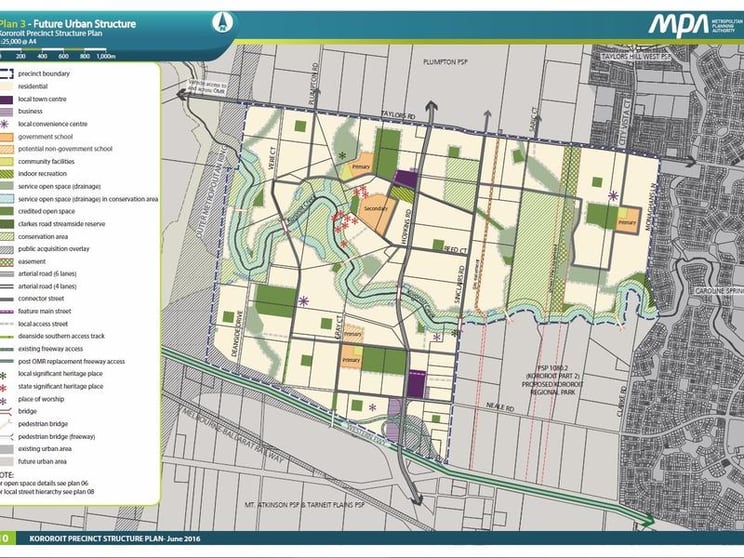Click the 'TAYLORS RD' road label
The width and height of the screenshot is (744, 558).
coord(399,115)
